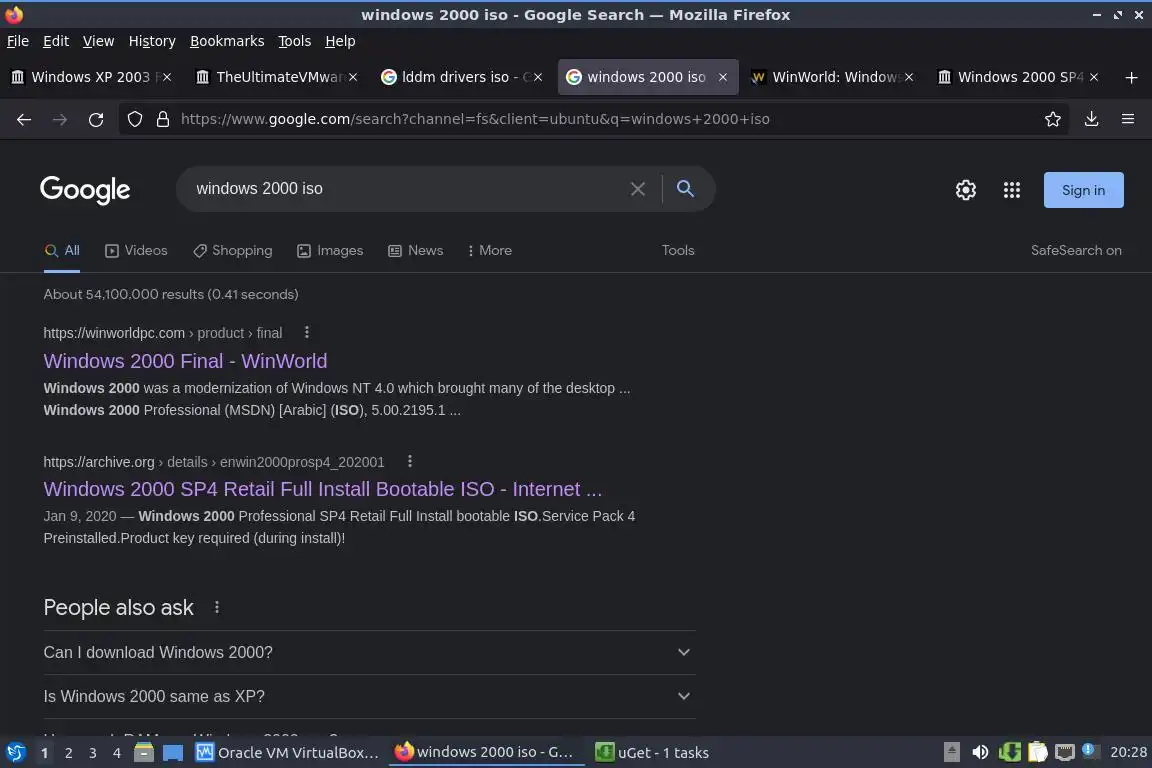This screenshot has width=1152, height=768.
Task: Bookmark this page with the star icon
Action: pos(1053,119)
